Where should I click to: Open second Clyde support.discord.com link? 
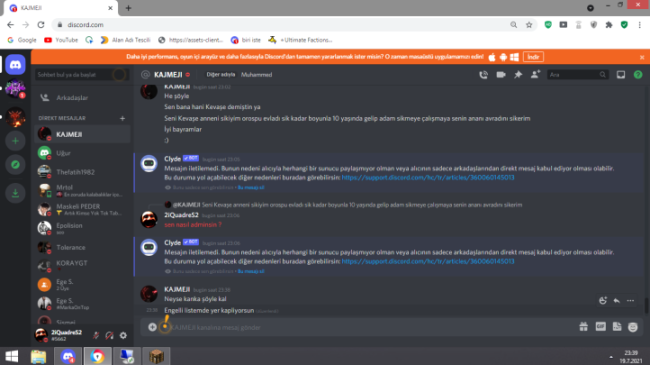point(428,261)
